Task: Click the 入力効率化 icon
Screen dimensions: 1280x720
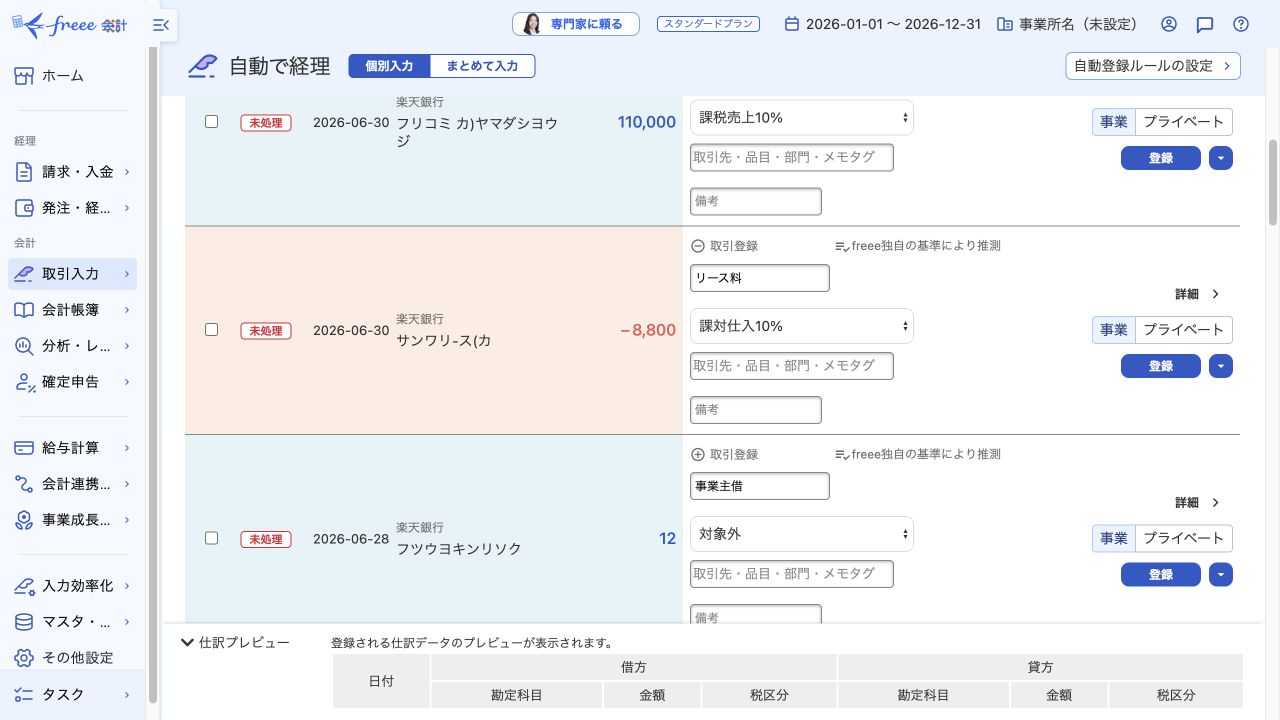Action: pyautogui.click(x=25, y=586)
